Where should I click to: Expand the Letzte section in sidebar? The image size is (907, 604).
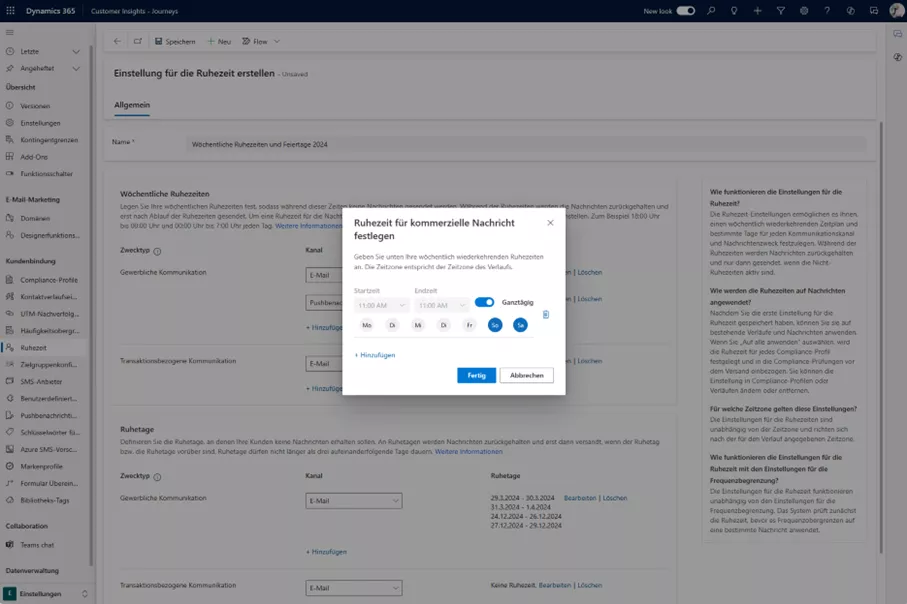point(76,51)
